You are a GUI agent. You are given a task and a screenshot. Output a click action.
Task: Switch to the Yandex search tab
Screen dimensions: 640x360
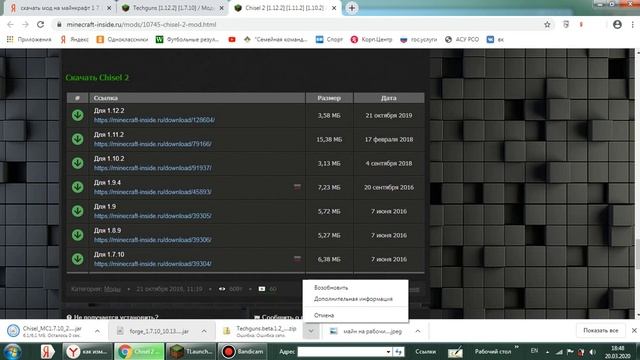[x=59, y=8]
